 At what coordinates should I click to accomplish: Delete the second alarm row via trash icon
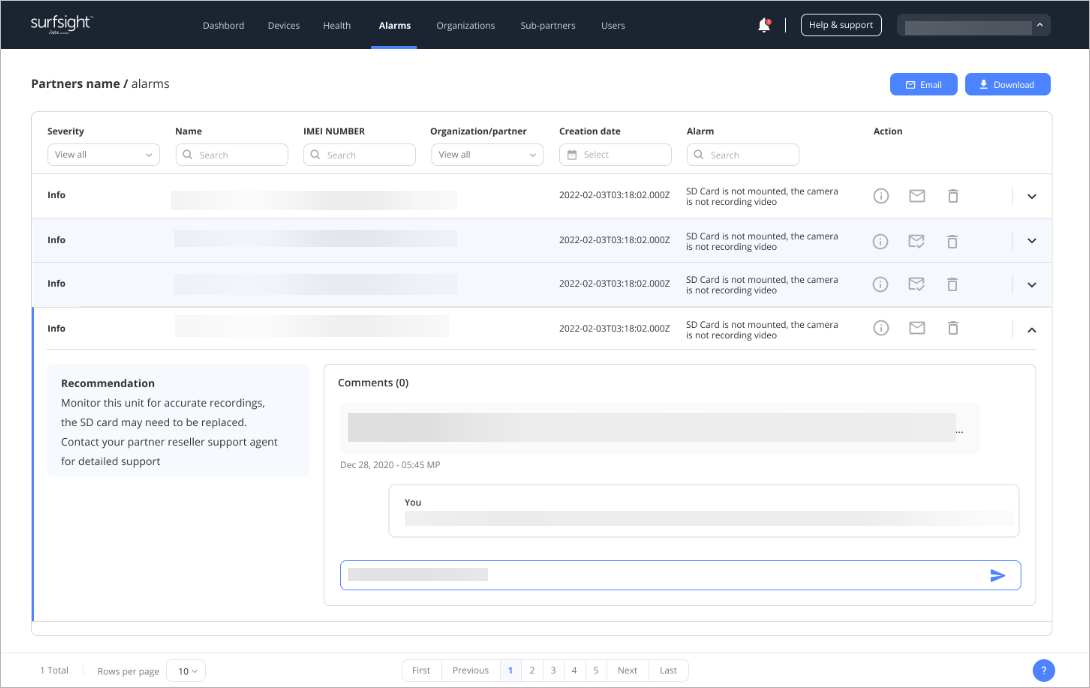point(952,241)
